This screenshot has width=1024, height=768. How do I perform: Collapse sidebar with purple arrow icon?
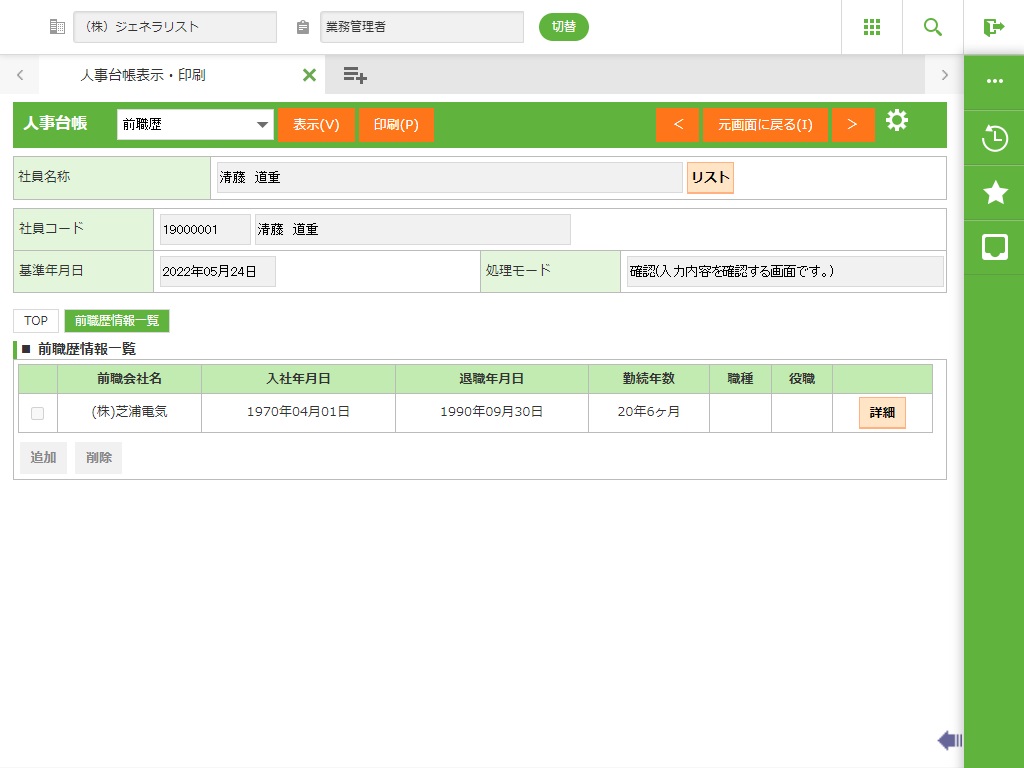[949, 740]
